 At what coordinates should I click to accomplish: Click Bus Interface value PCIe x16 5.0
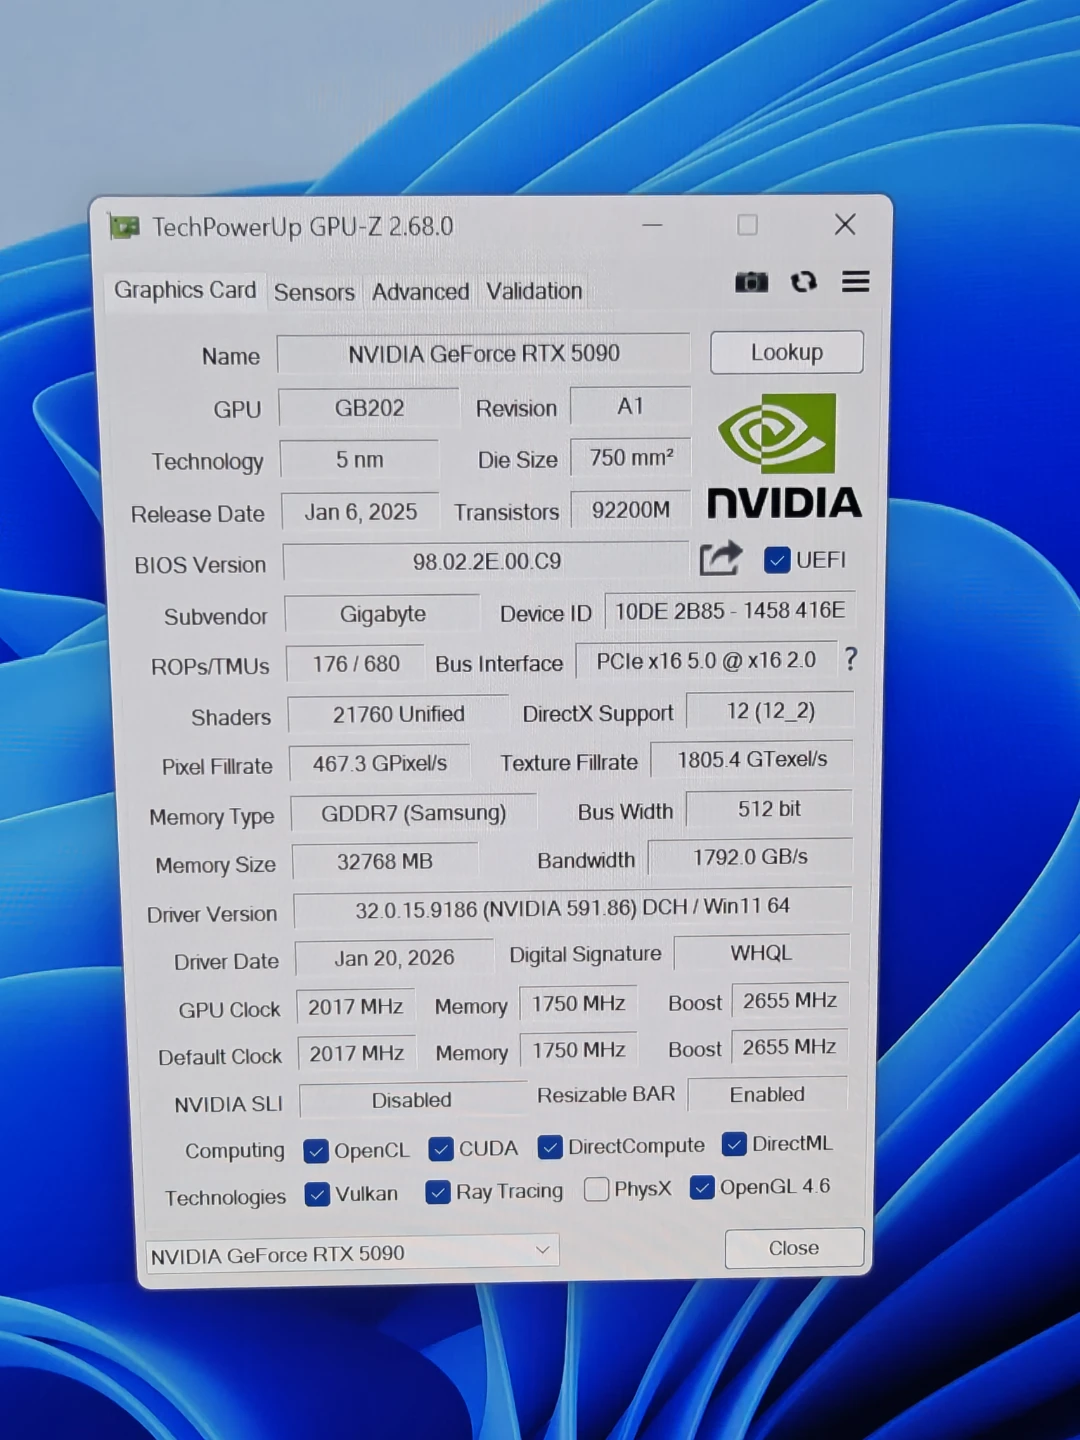pos(706,661)
